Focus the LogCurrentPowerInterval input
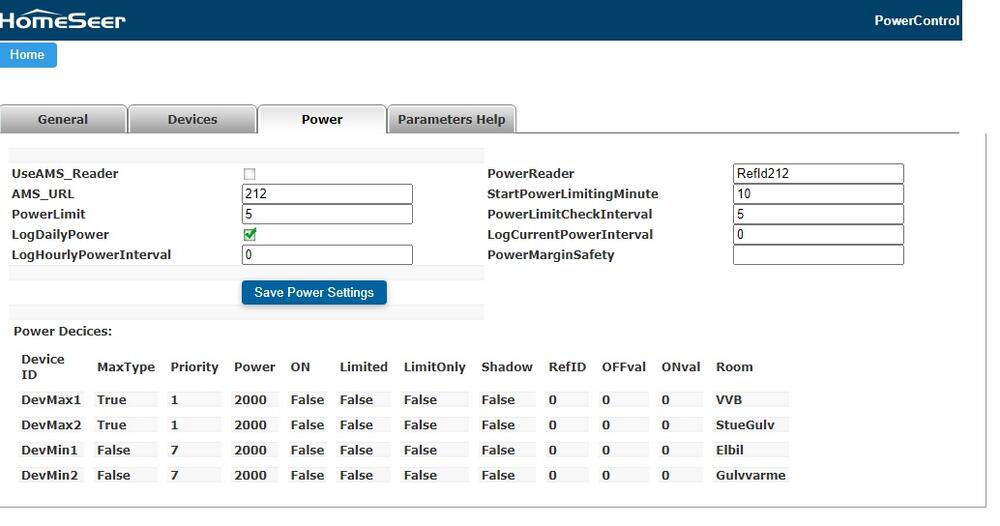This screenshot has width=1000, height=526. (x=818, y=234)
